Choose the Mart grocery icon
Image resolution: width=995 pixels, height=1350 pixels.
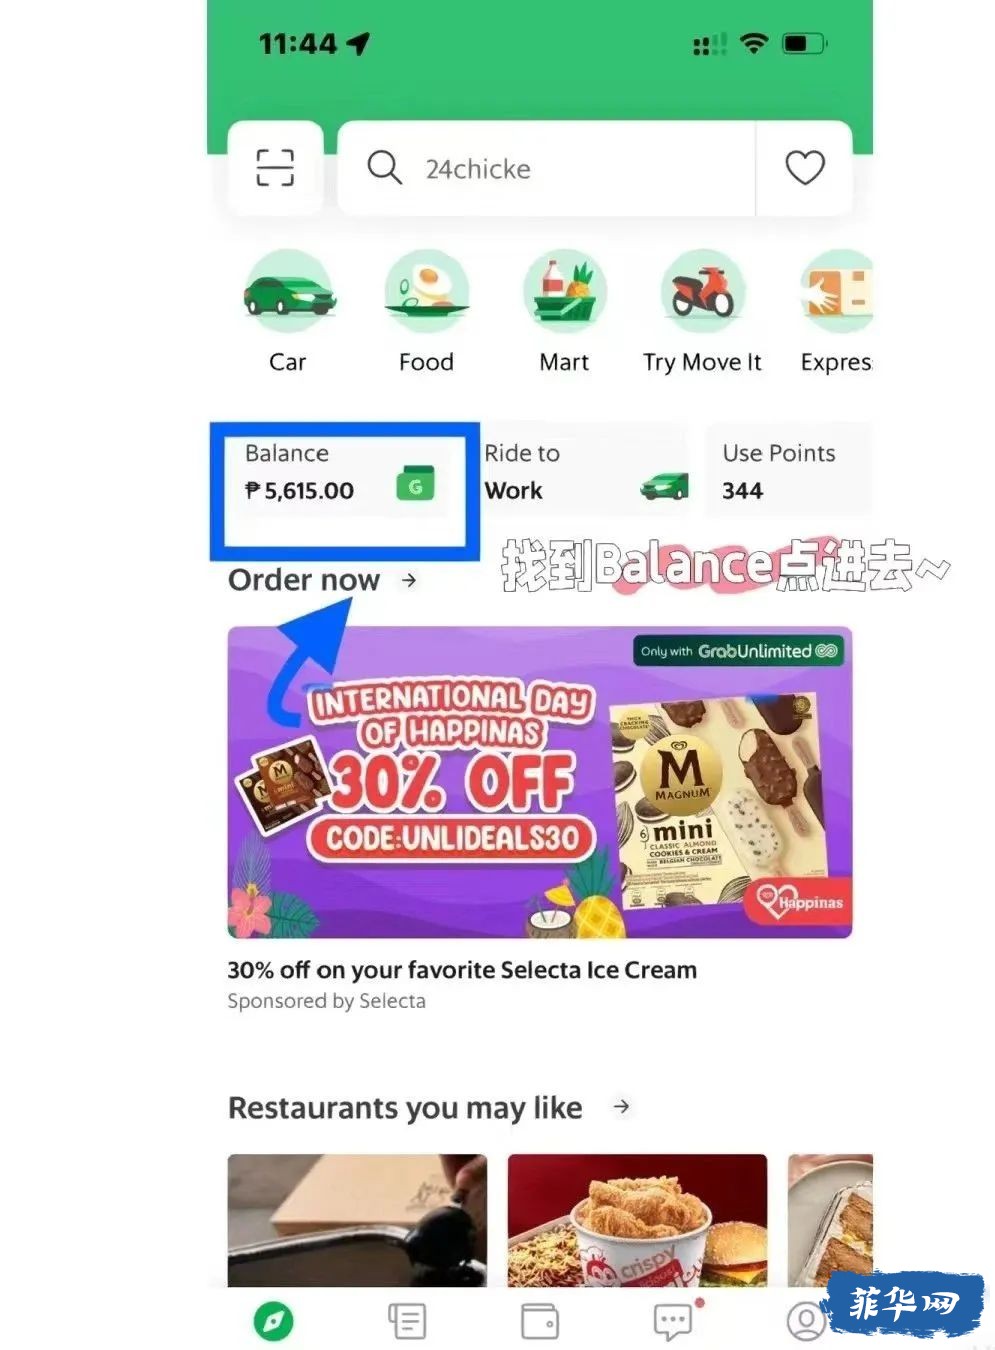click(x=565, y=292)
